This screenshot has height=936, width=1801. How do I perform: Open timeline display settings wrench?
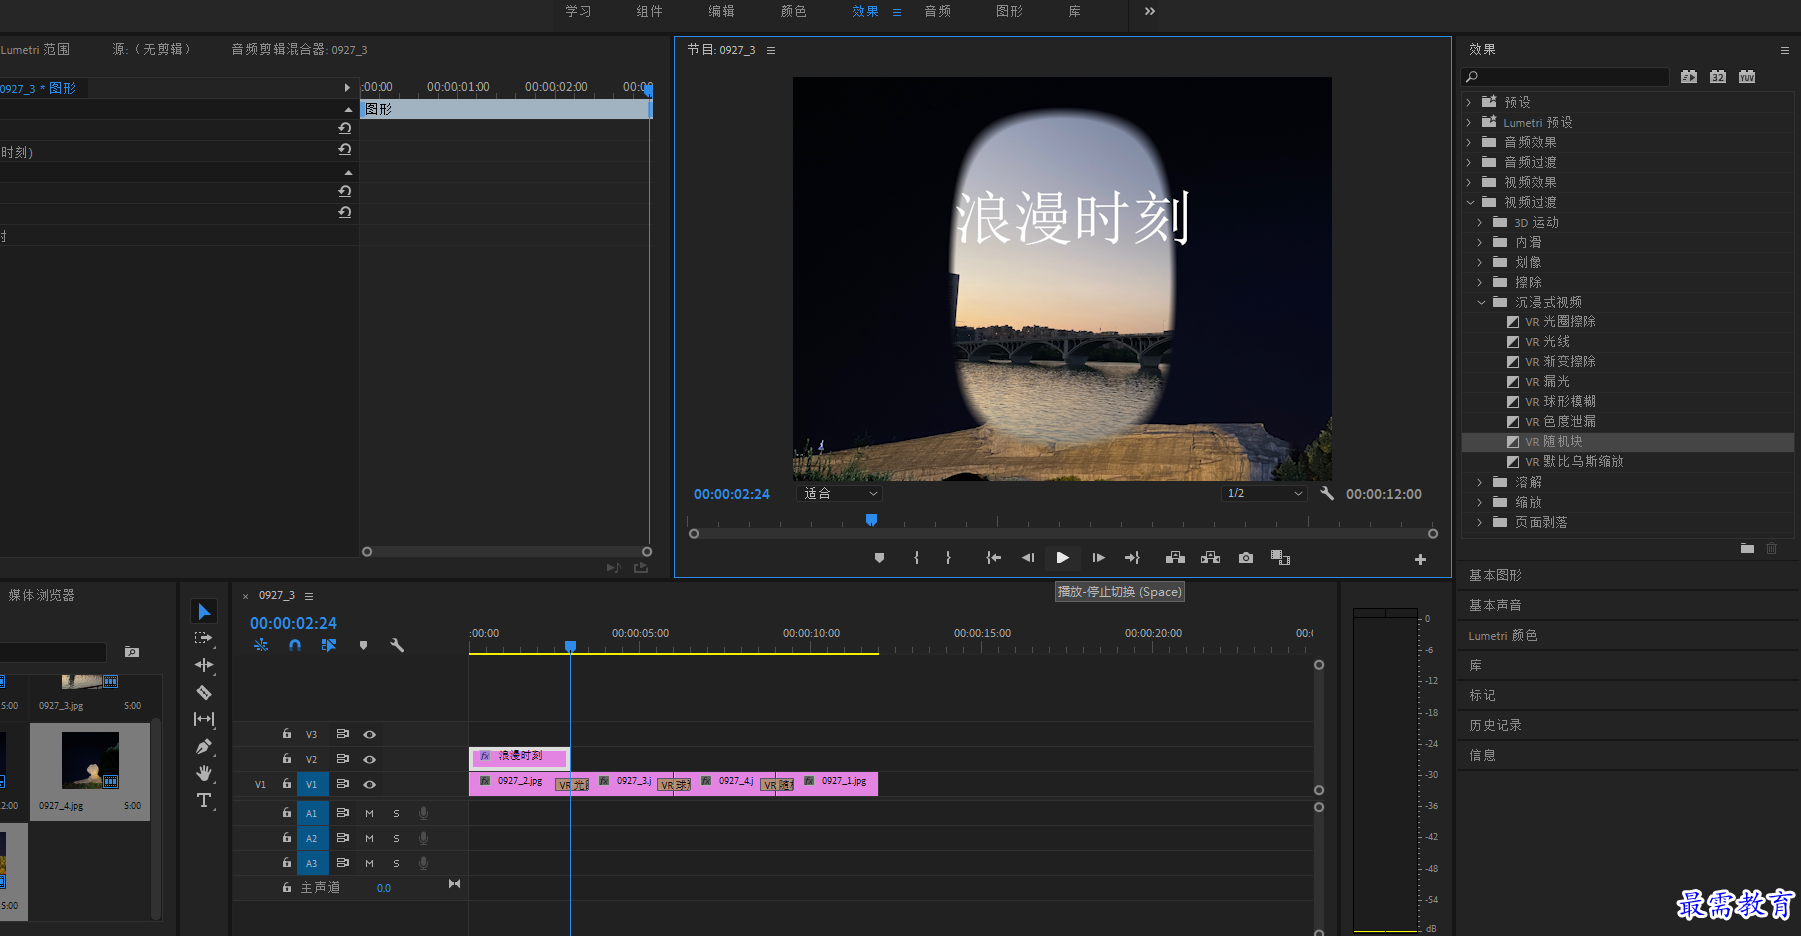coord(397,645)
